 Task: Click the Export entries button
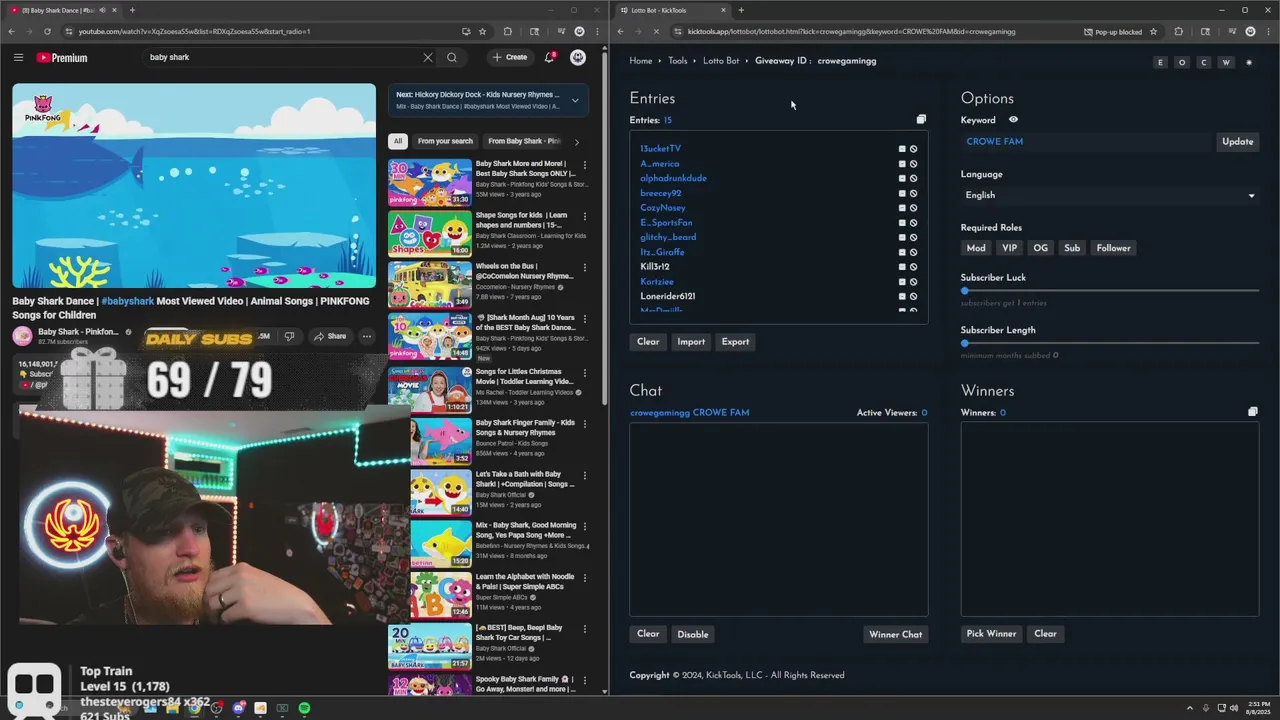tap(735, 342)
